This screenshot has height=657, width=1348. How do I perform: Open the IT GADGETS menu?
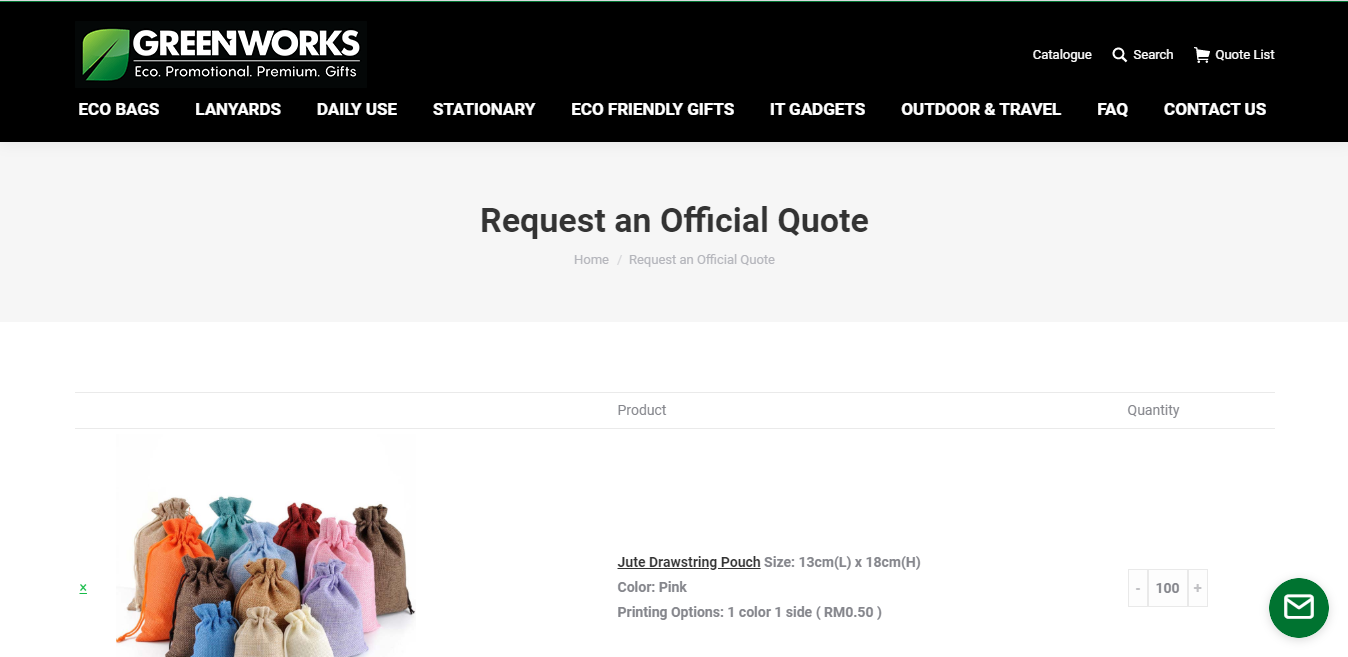tap(817, 109)
